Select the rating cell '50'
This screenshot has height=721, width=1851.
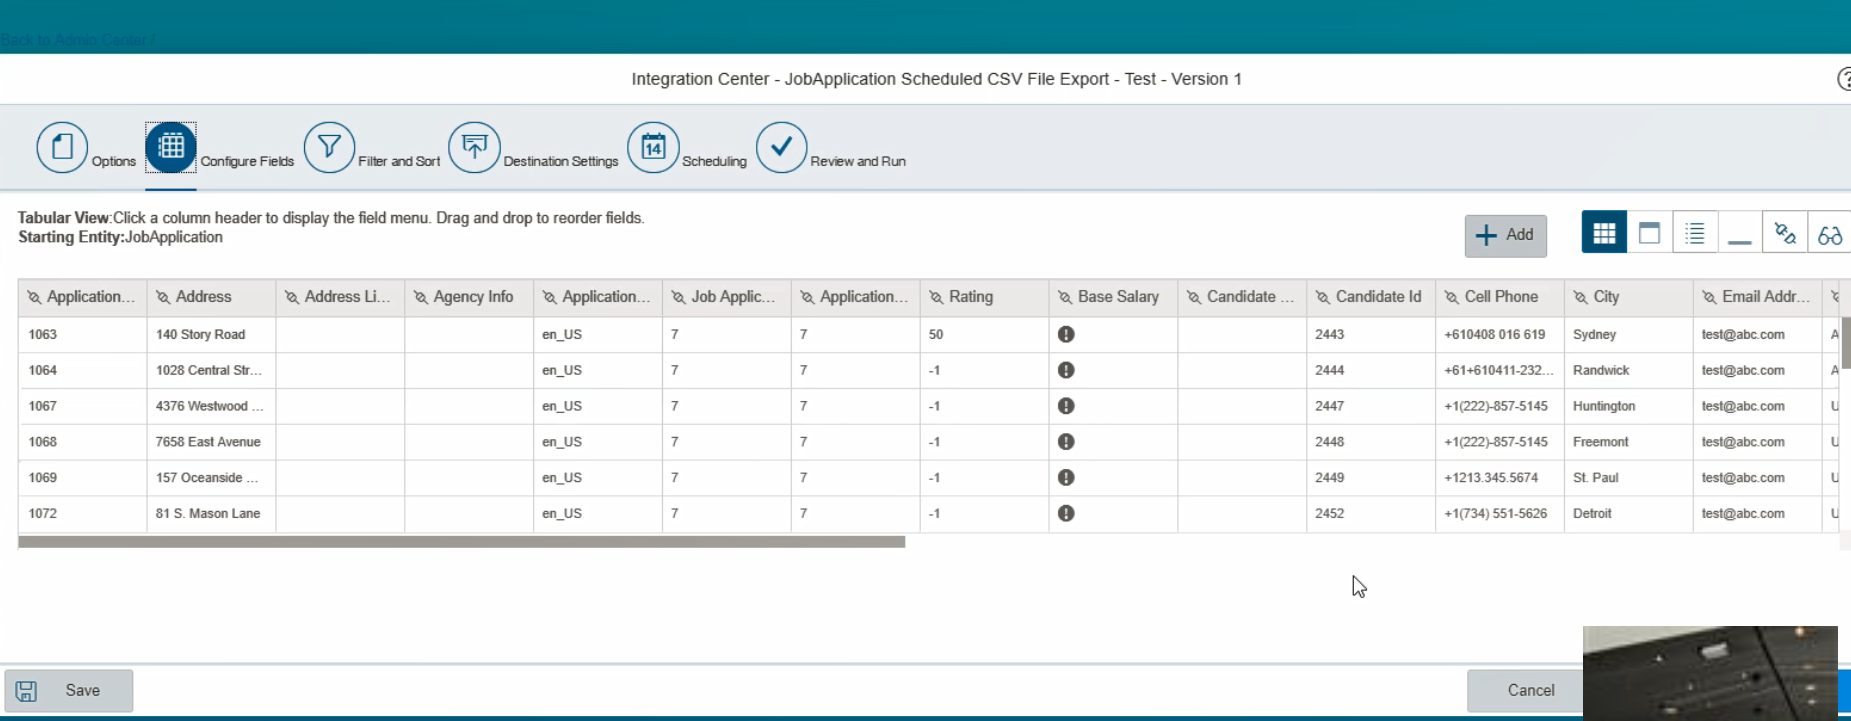(985, 334)
